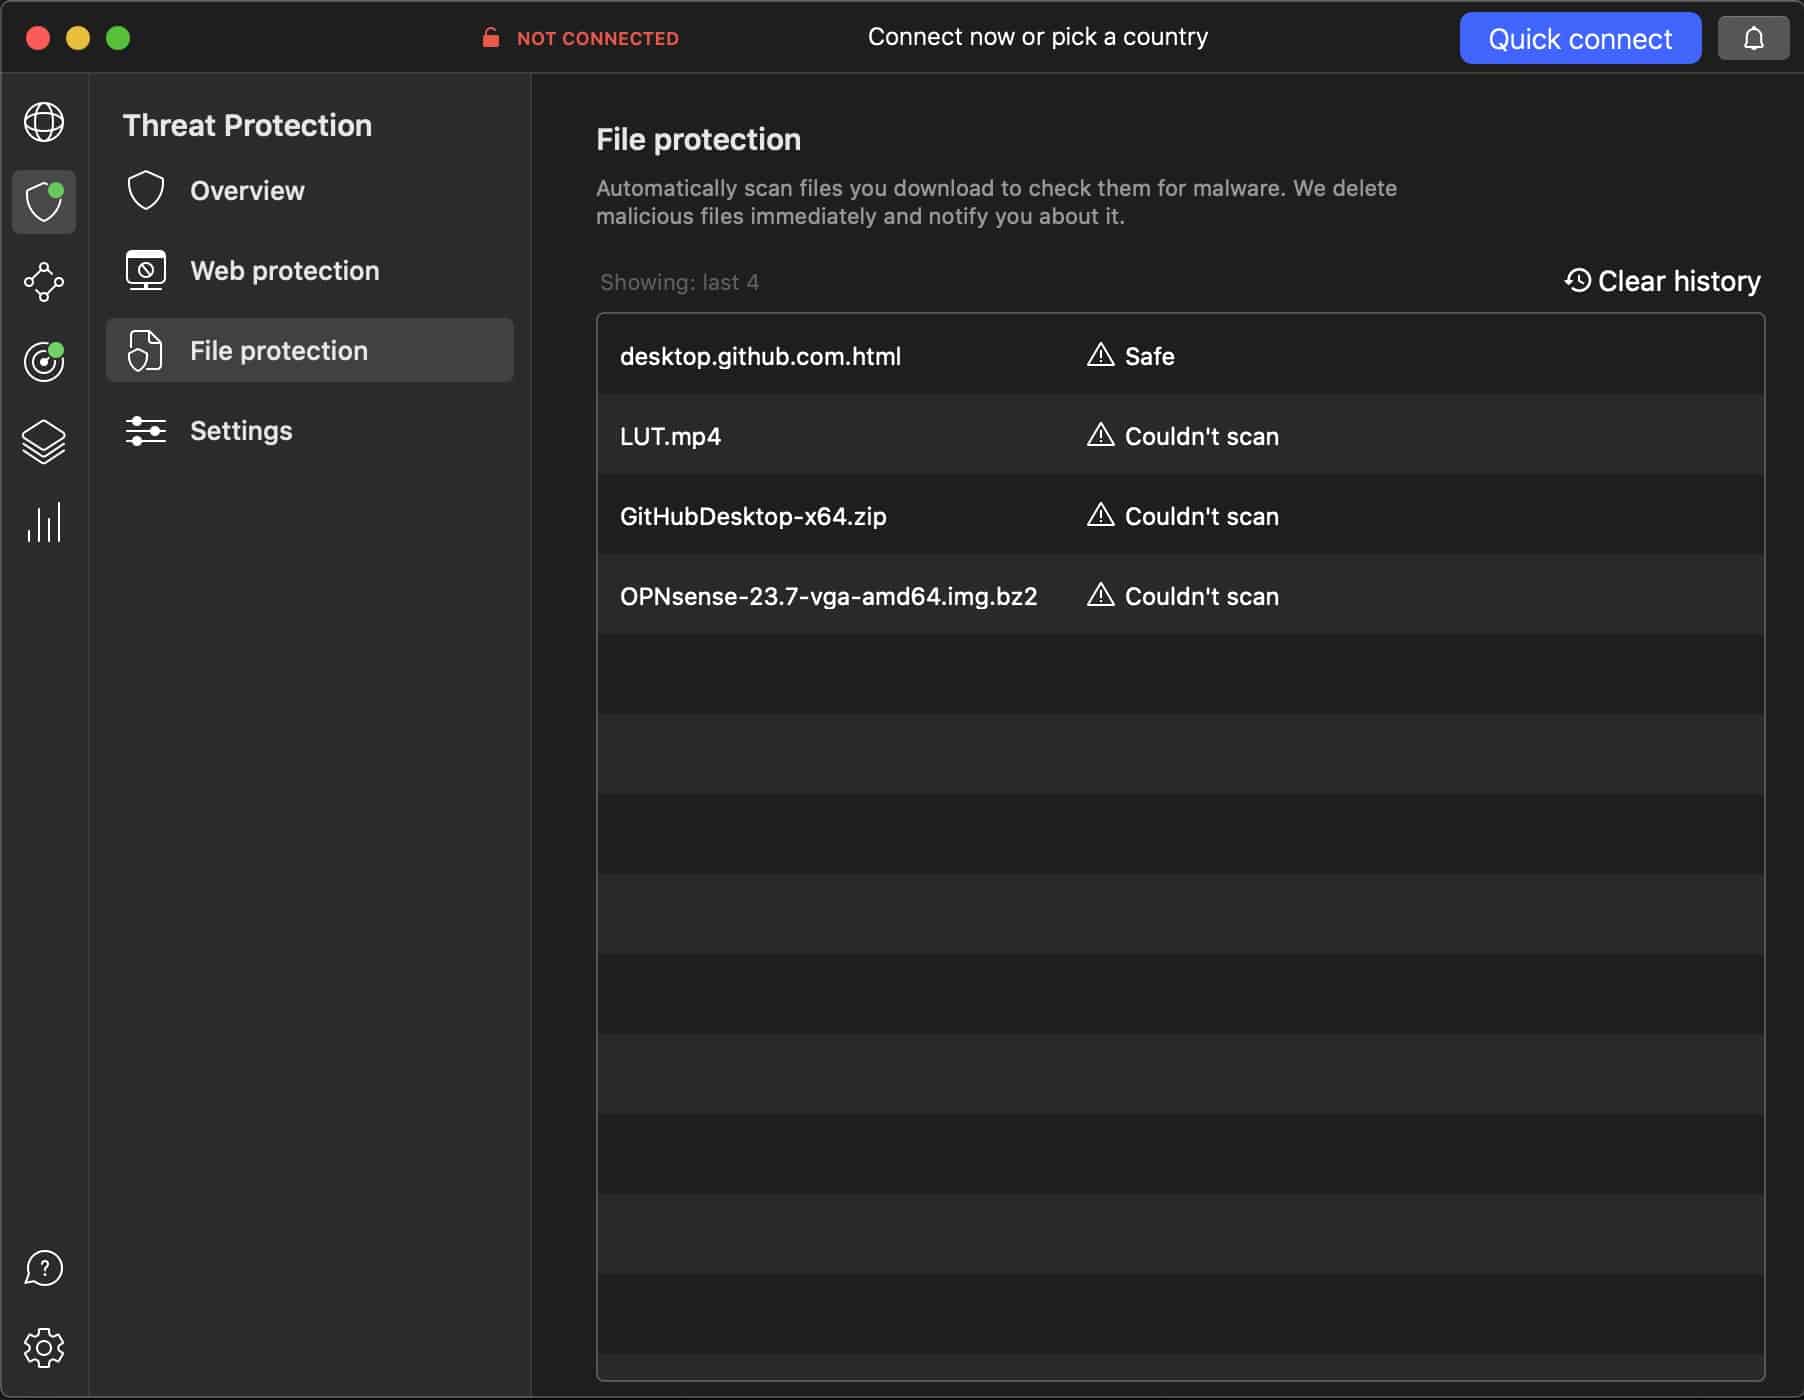This screenshot has width=1804, height=1400.
Task: Click the Safe status text
Action: pos(1150,357)
